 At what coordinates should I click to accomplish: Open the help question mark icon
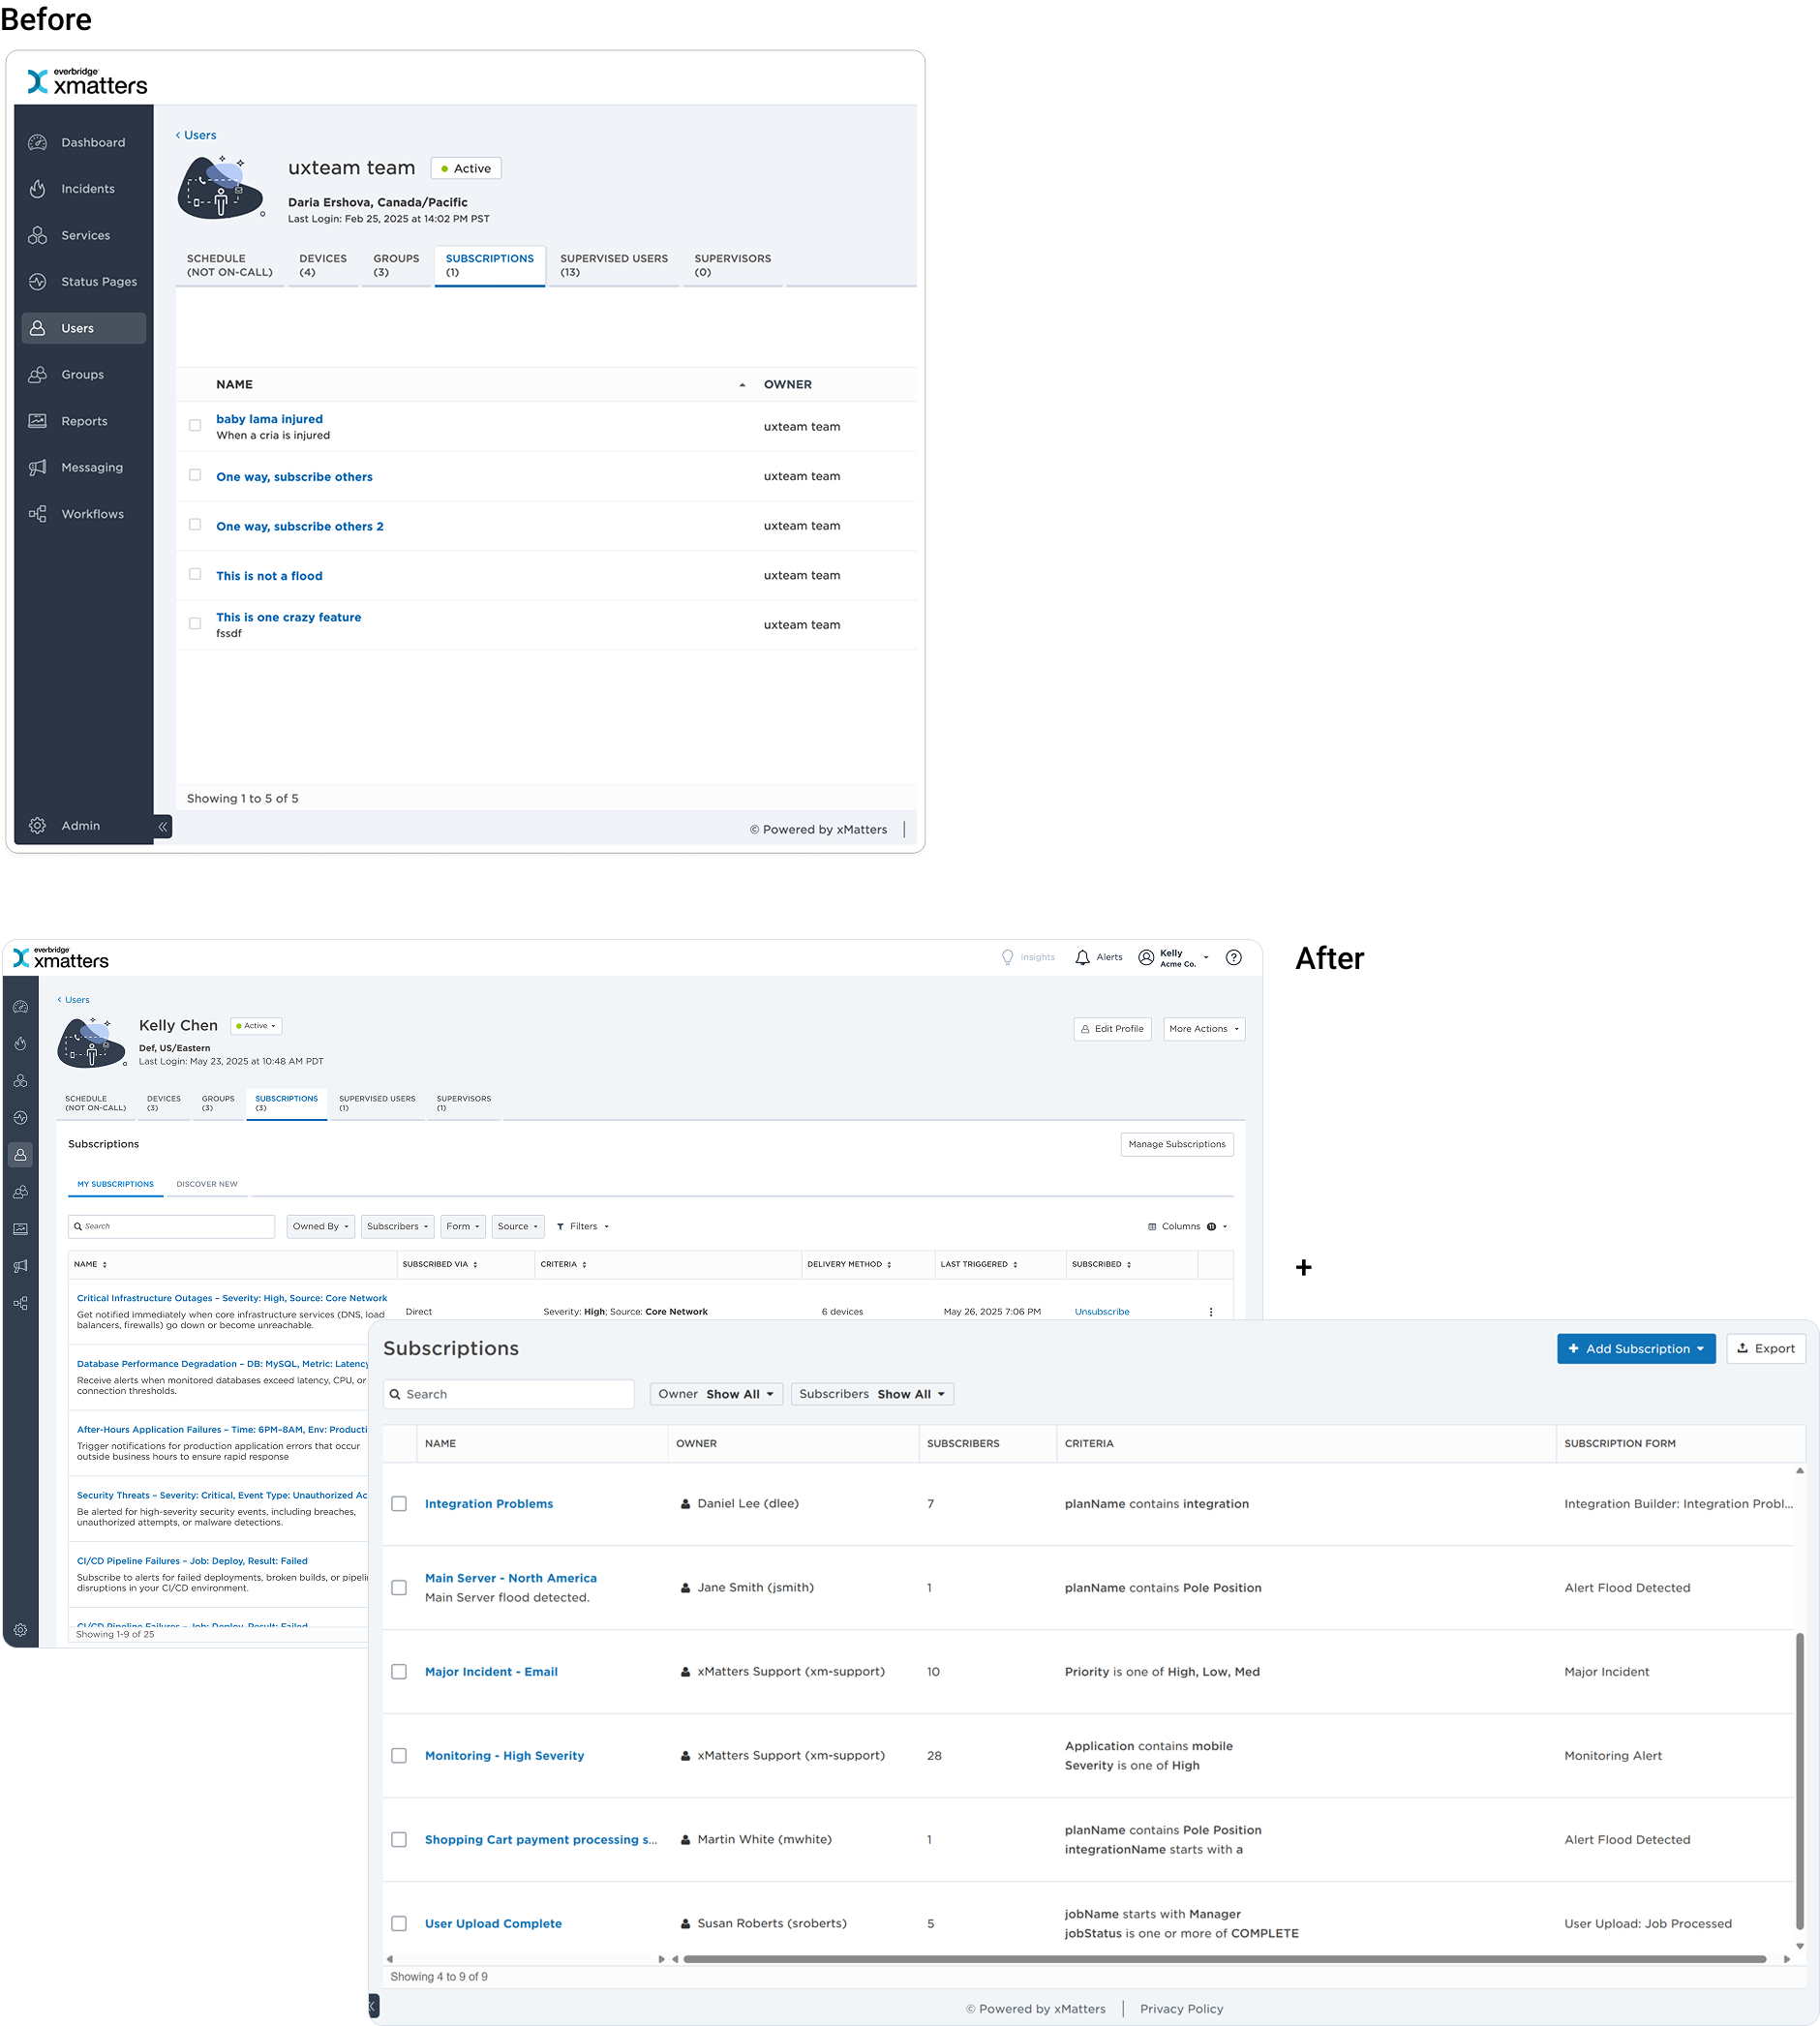(x=1233, y=957)
